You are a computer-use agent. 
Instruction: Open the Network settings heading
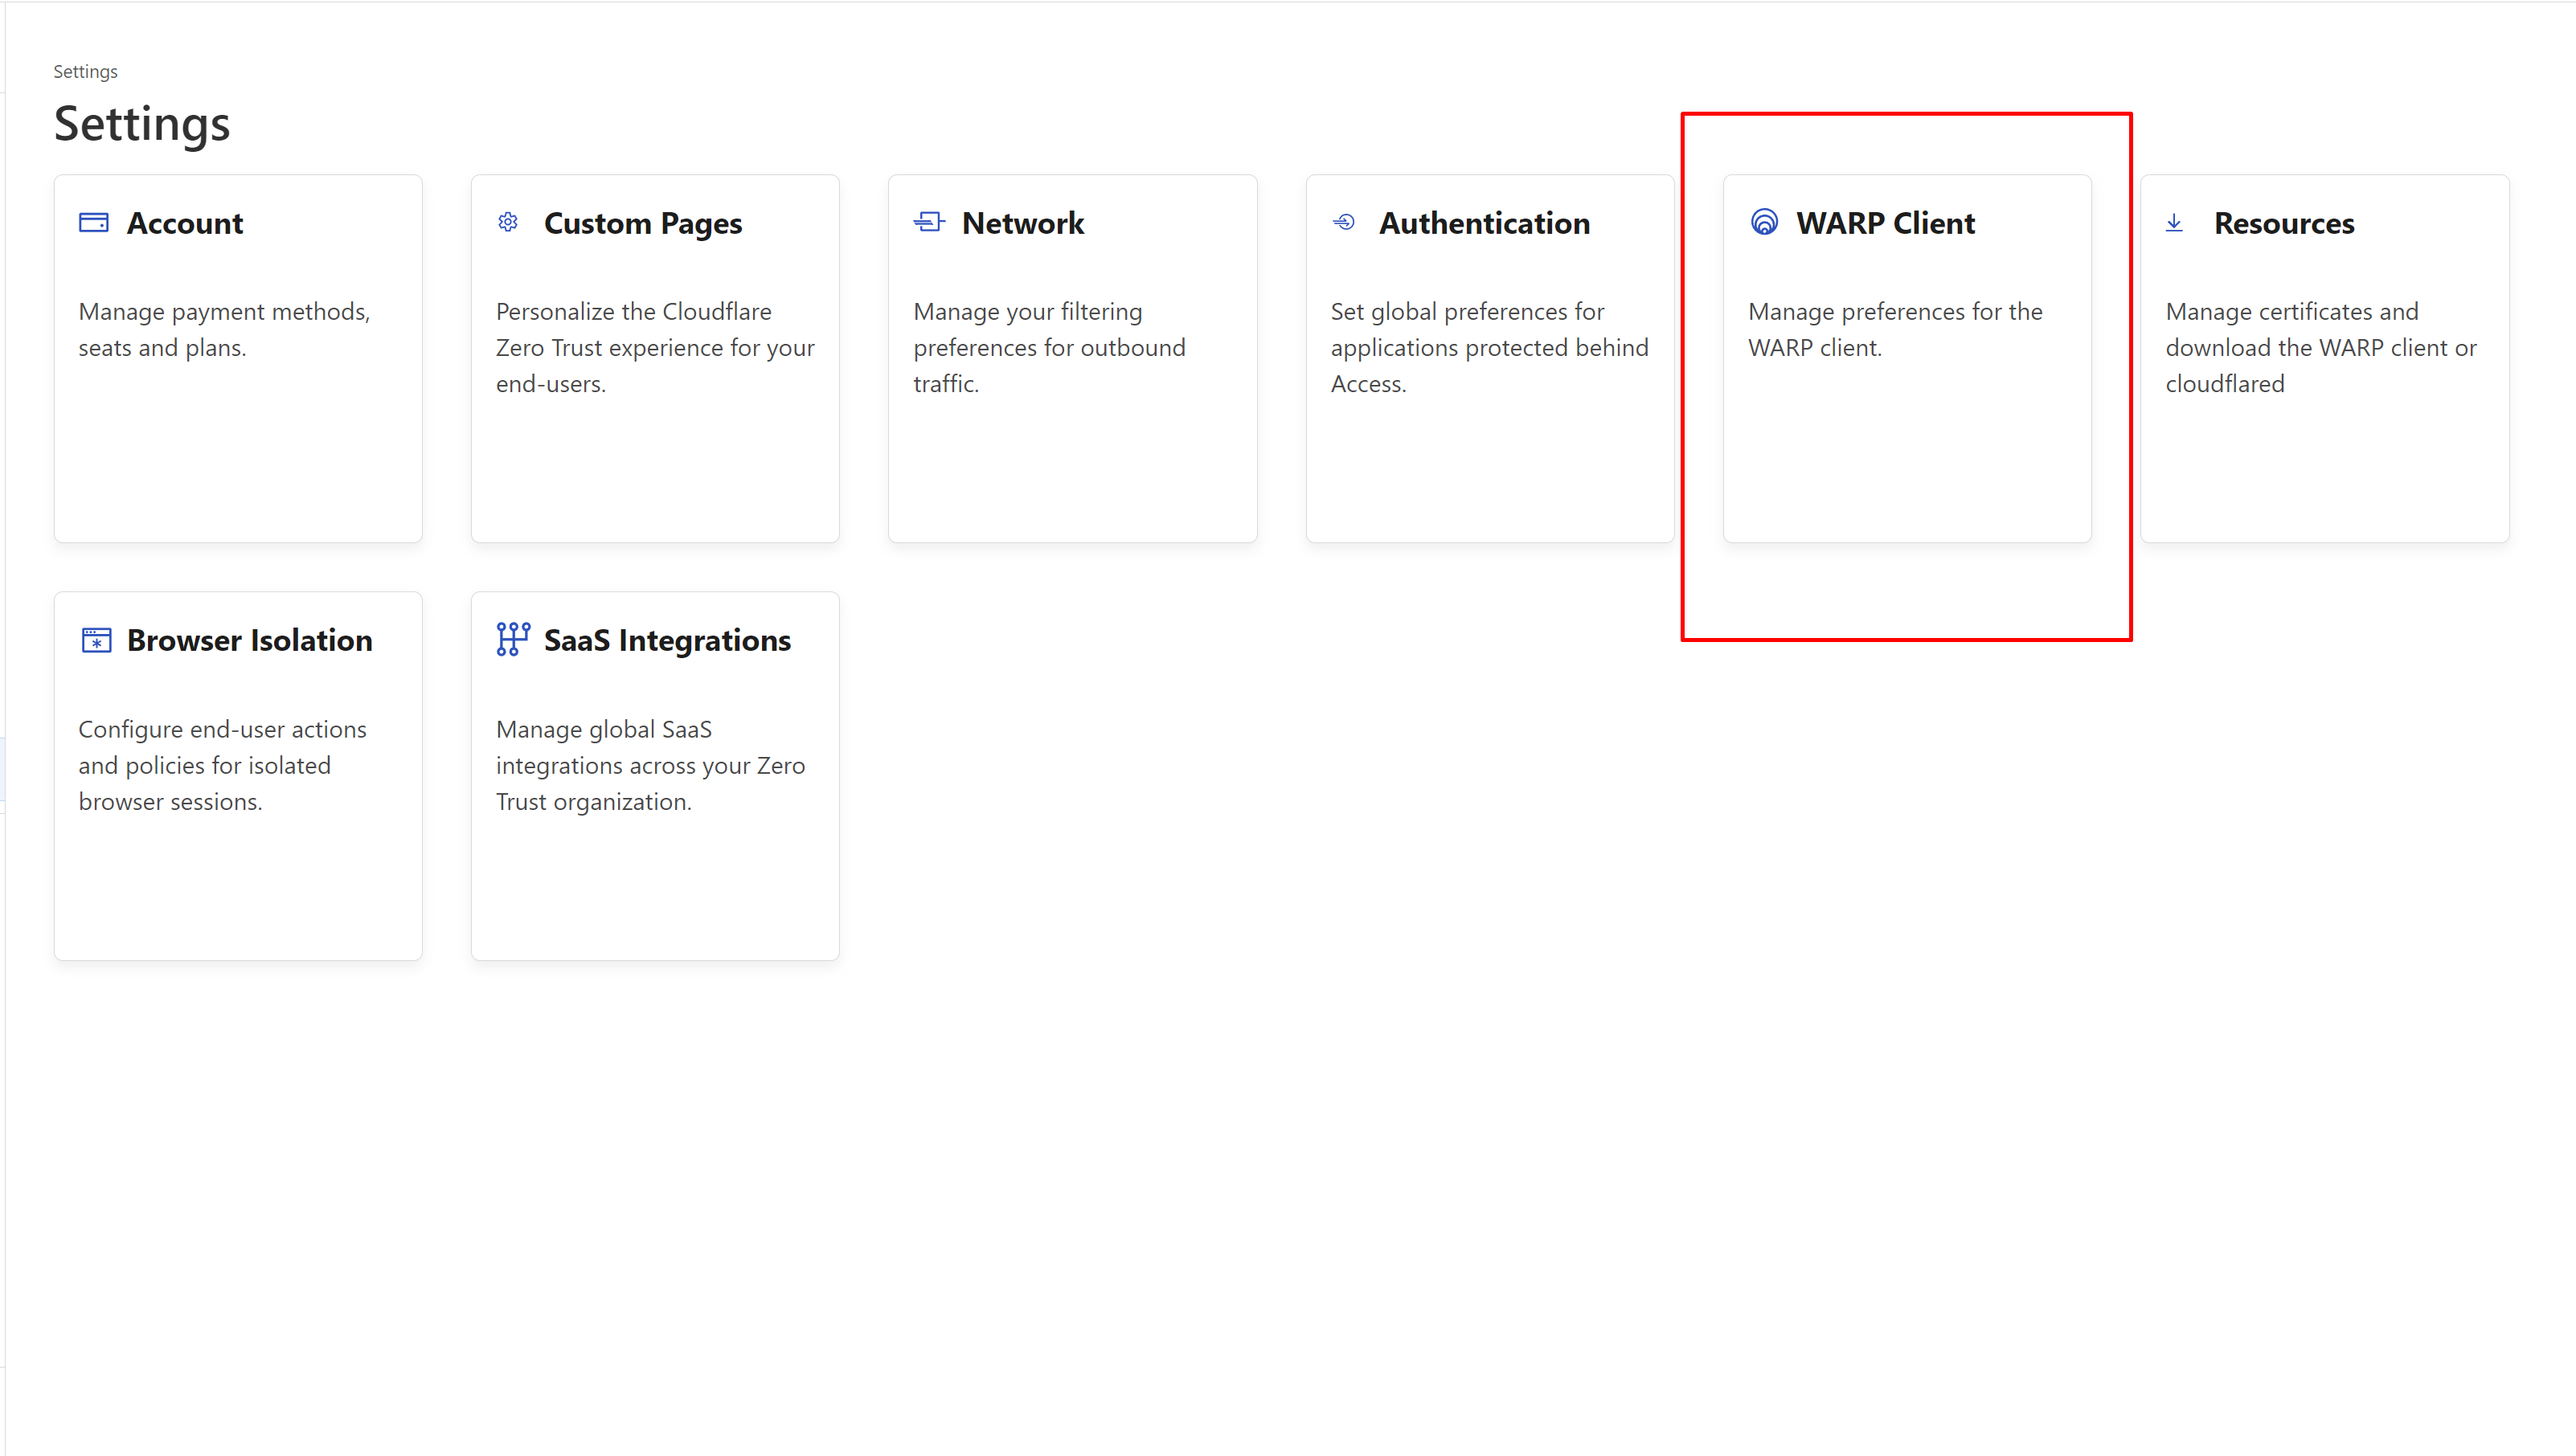1023,223
